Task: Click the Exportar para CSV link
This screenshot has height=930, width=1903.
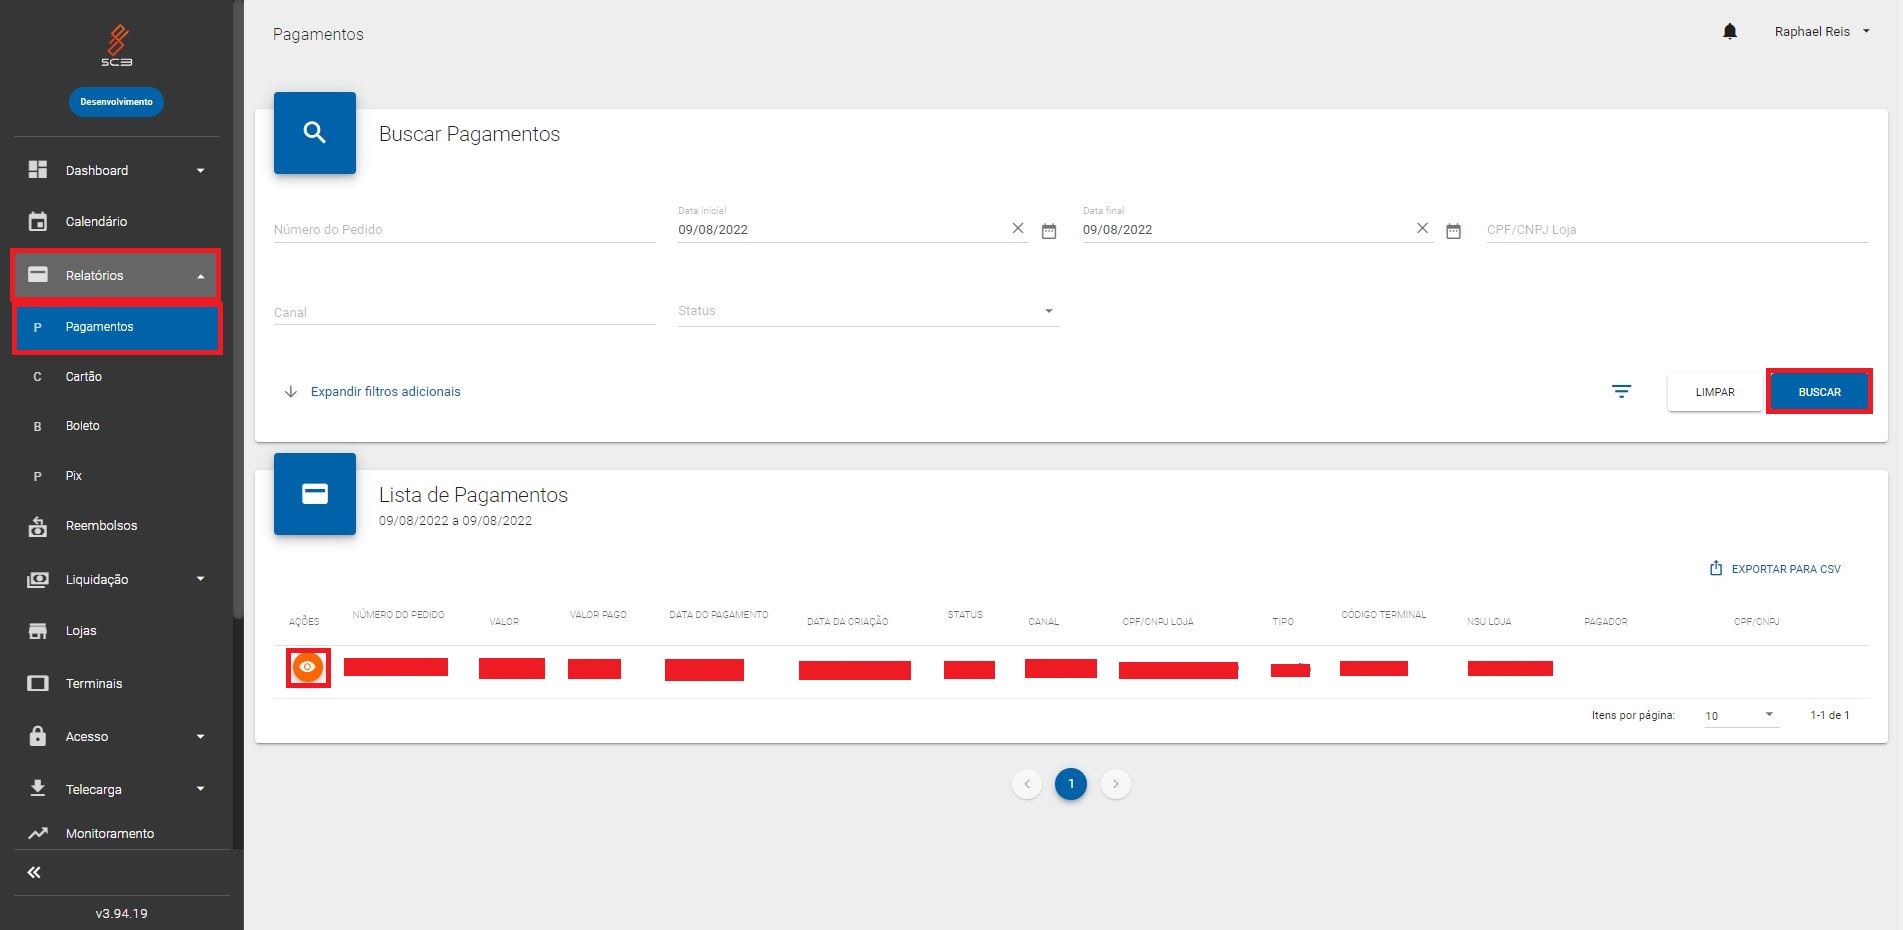Action: pos(1775,569)
